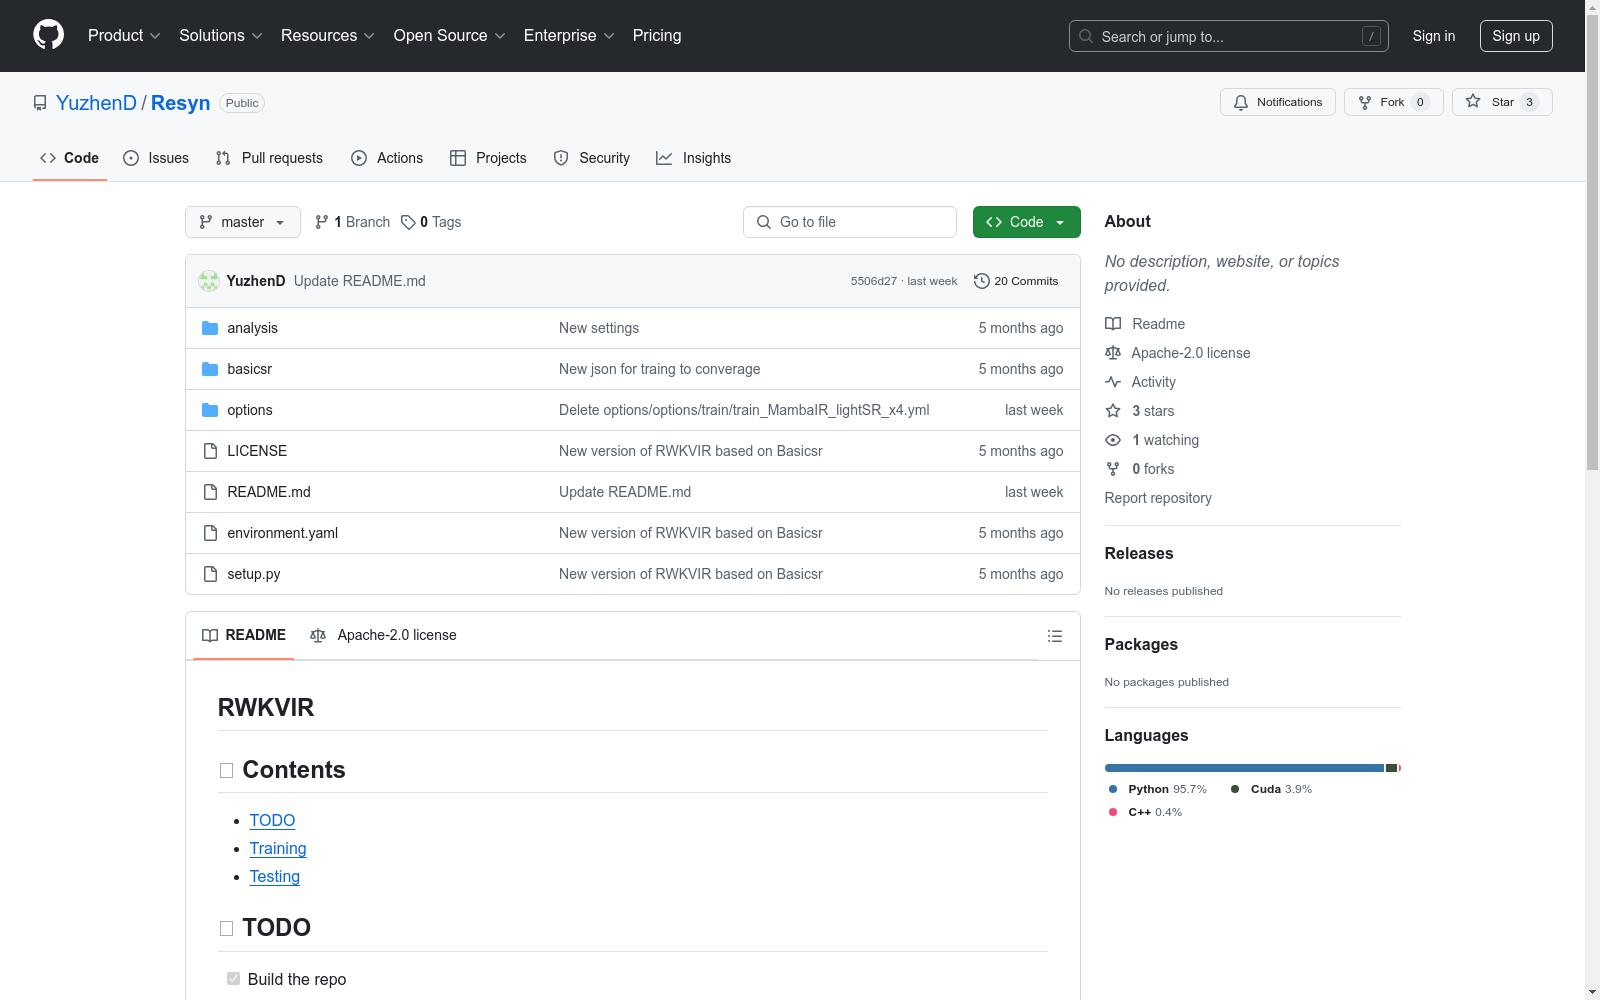1600x1000 pixels.
Task: Switch to the Pull requests tab
Action: 269,158
